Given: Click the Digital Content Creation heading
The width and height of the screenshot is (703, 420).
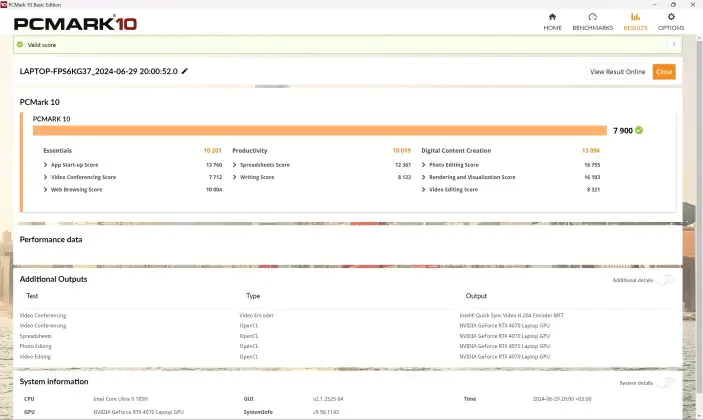Looking at the screenshot, I should (x=456, y=151).
